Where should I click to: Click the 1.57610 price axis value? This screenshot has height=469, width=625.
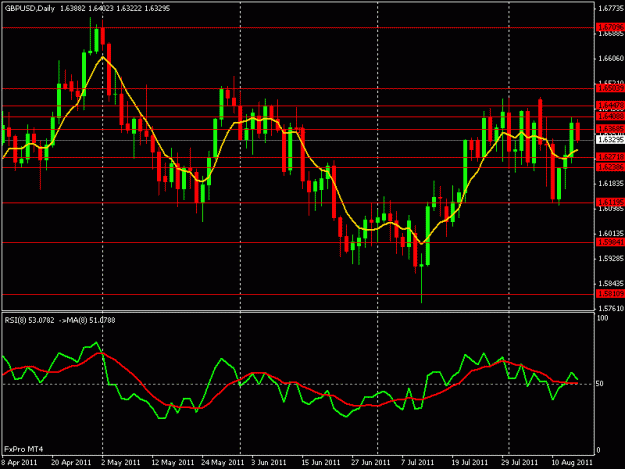tap(611, 308)
